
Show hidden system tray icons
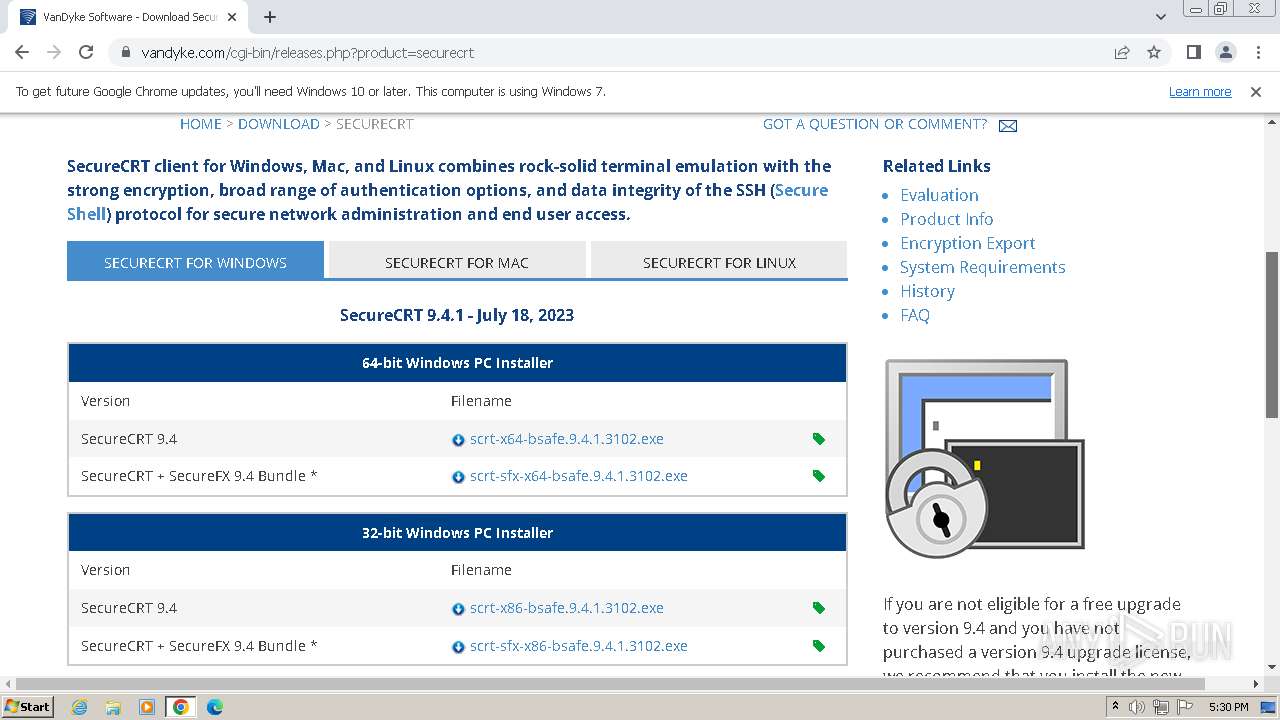tap(1115, 707)
